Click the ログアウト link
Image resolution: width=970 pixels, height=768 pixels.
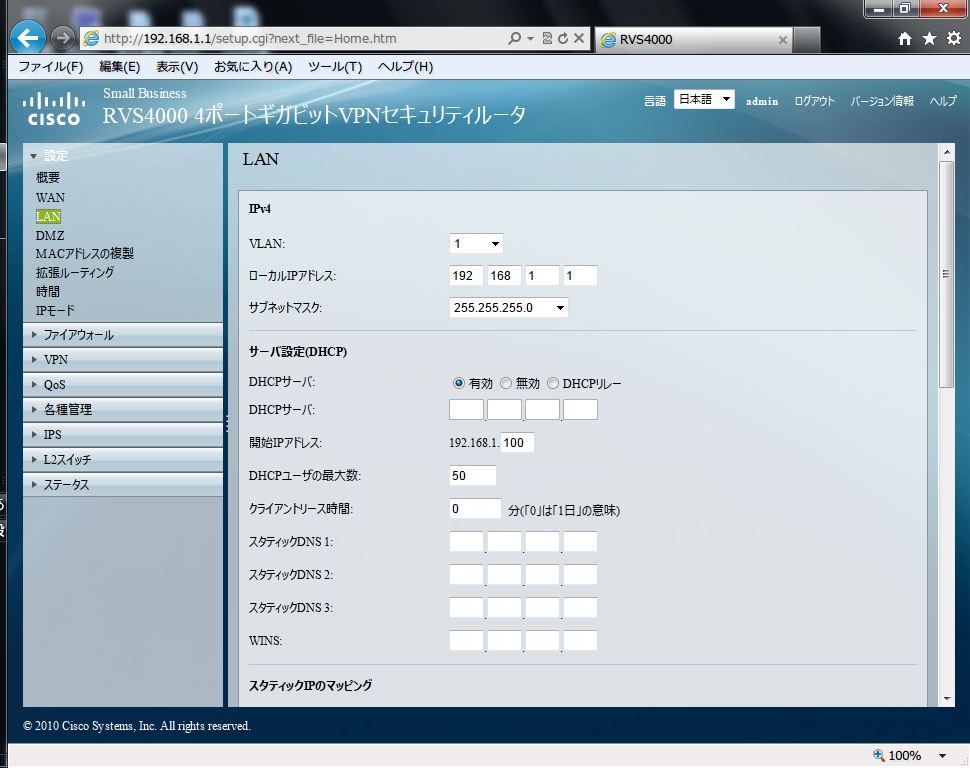[814, 101]
